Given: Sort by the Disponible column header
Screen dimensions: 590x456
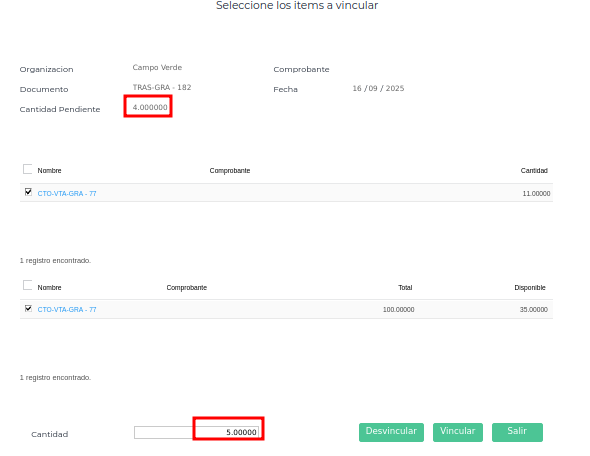Looking at the screenshot, I should pyautogui.click(x=530, y=288).
